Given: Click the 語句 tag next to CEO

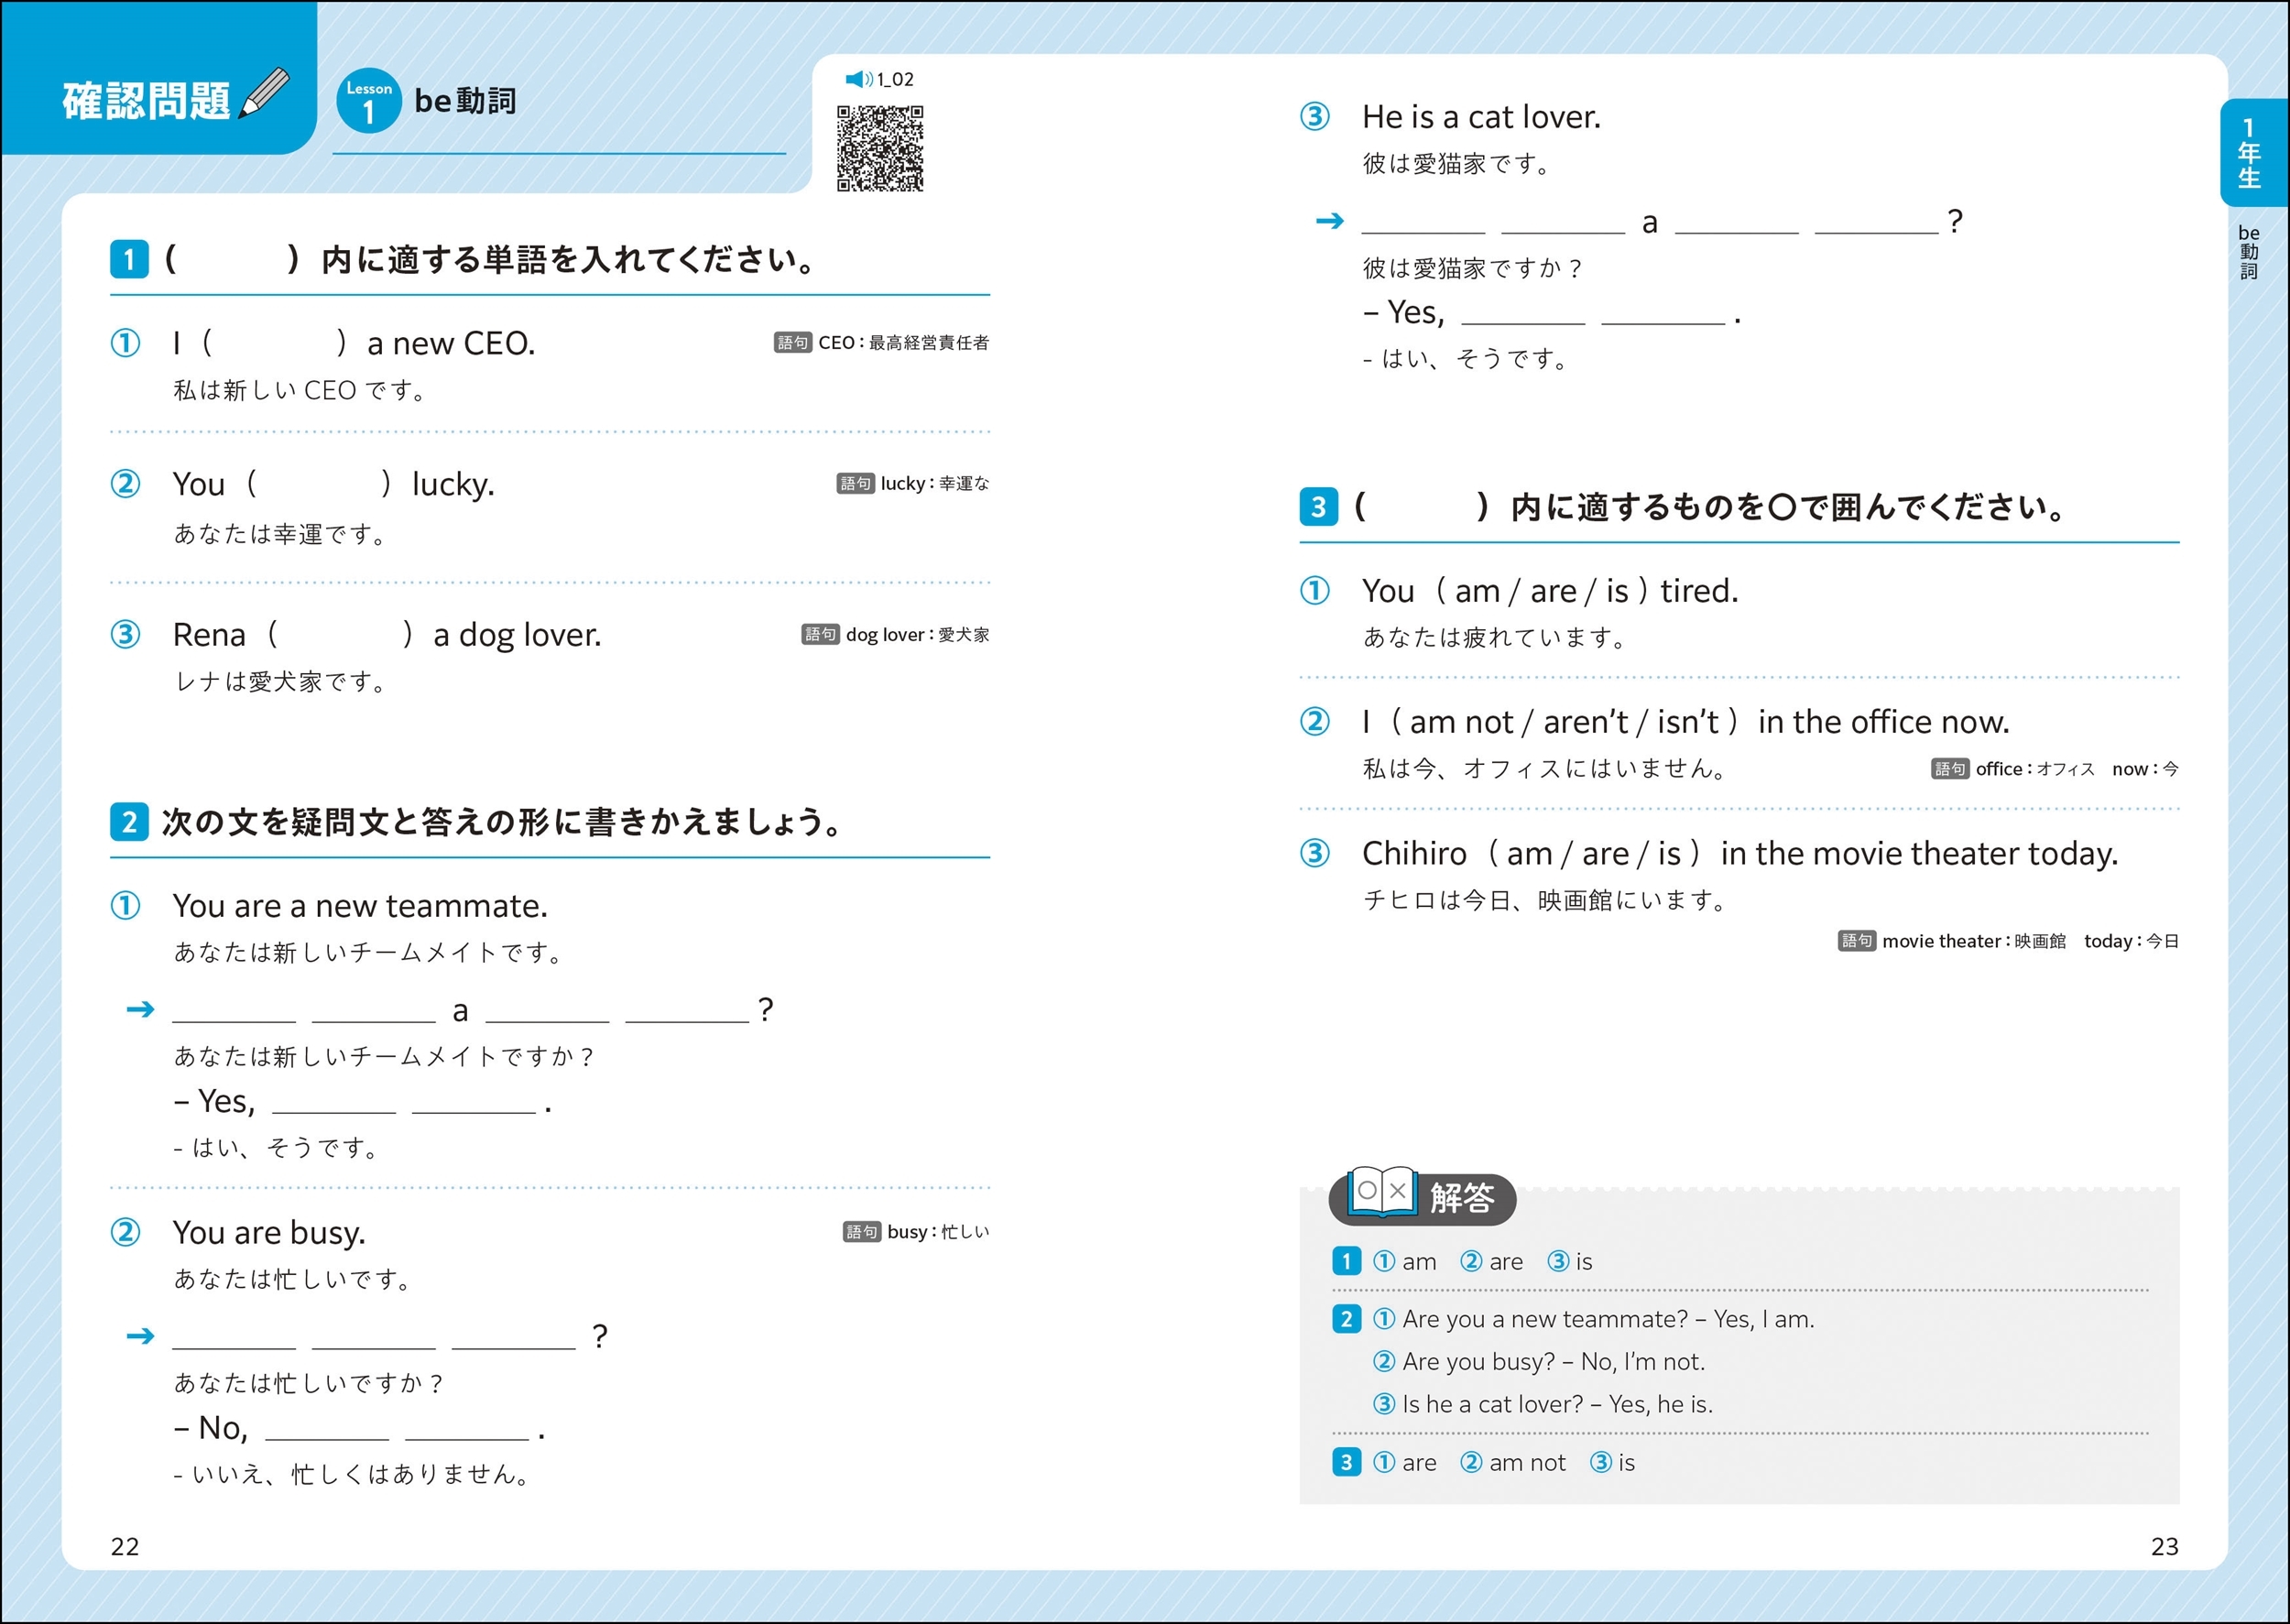Looking at the screenshot, I should click(x=792, y=343).
